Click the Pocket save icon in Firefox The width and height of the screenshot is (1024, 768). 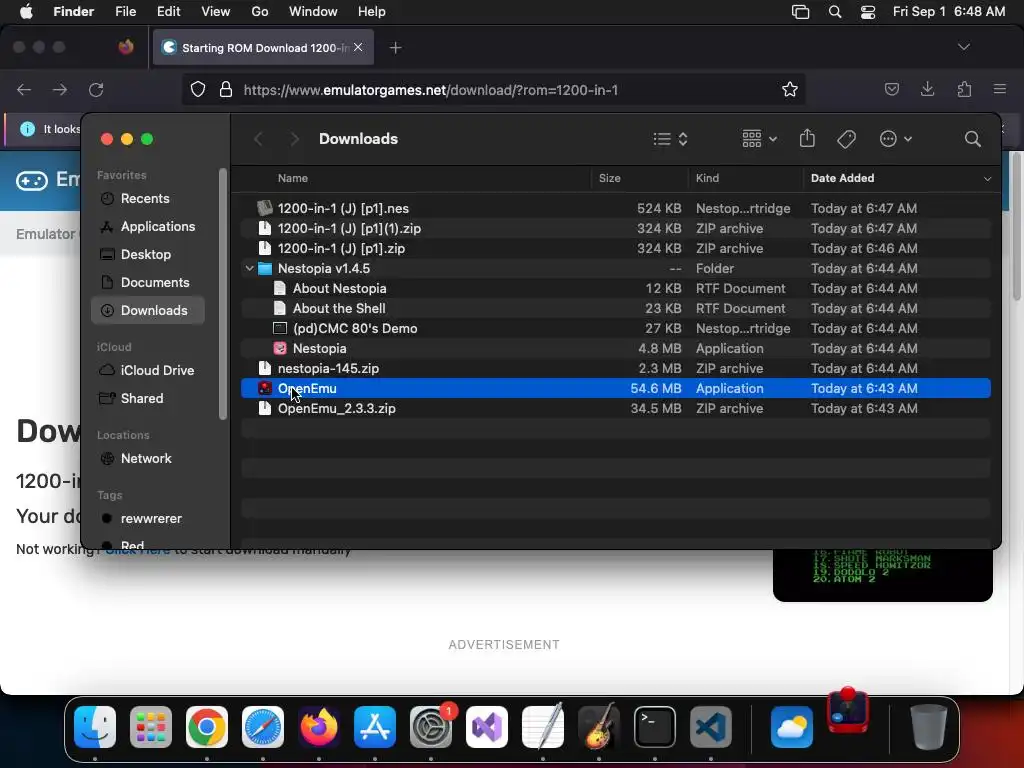point(891,89)
